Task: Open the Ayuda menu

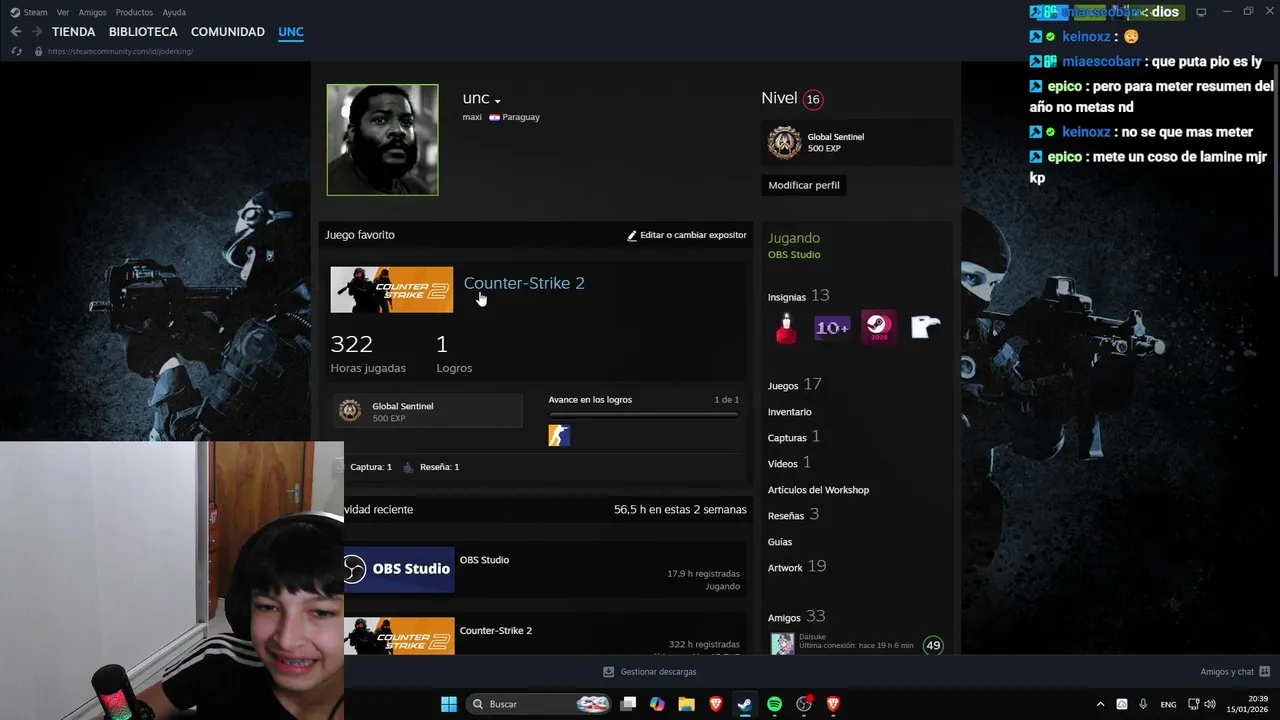Action: tap(174, 12)
